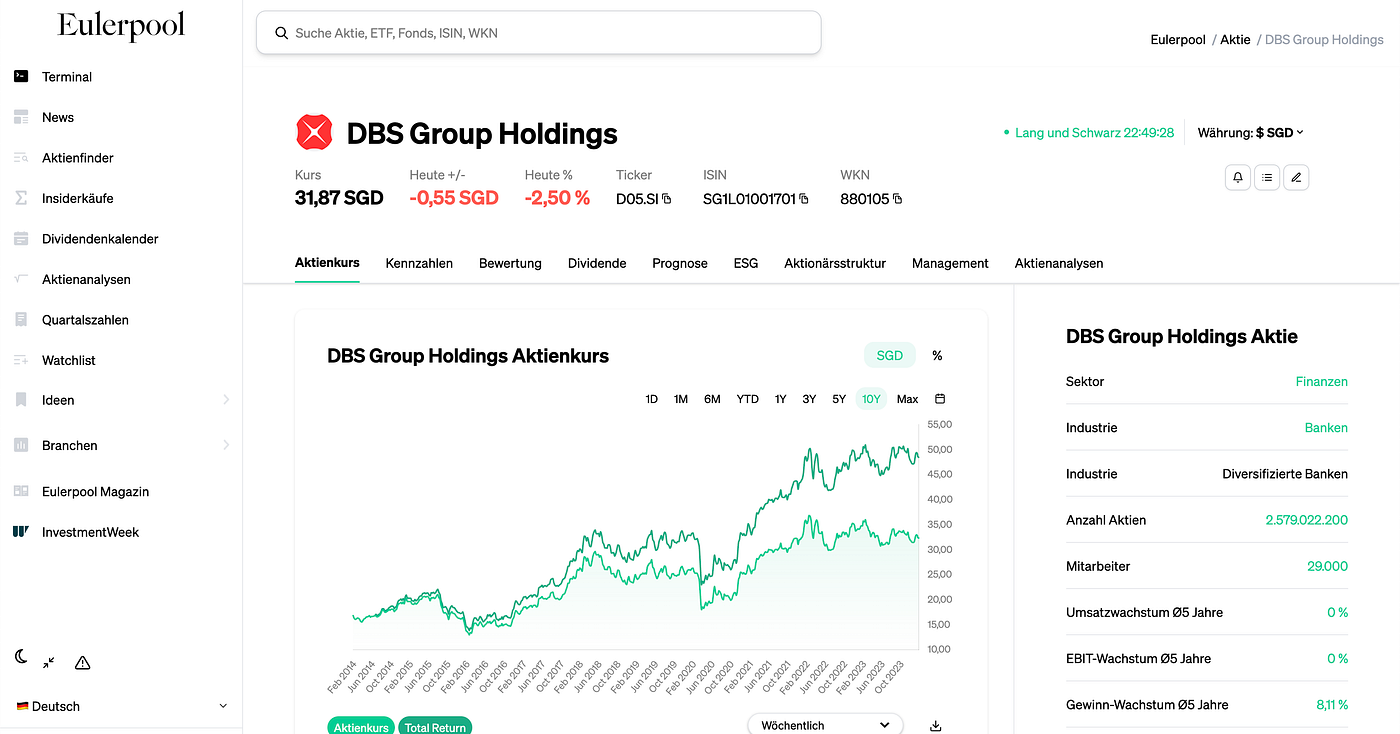The width and height of the screenshot is (1400, 734).
Task: Click the Aktie breadcrumb link
Action: point(1235,40)
